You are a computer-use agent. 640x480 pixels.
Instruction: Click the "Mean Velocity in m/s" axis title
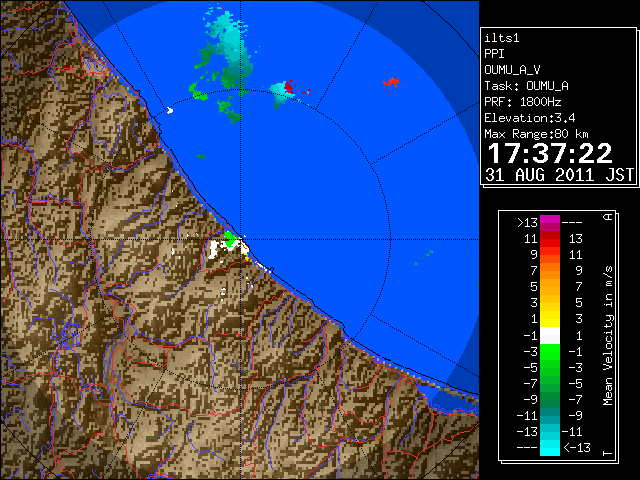pos(608,335)
